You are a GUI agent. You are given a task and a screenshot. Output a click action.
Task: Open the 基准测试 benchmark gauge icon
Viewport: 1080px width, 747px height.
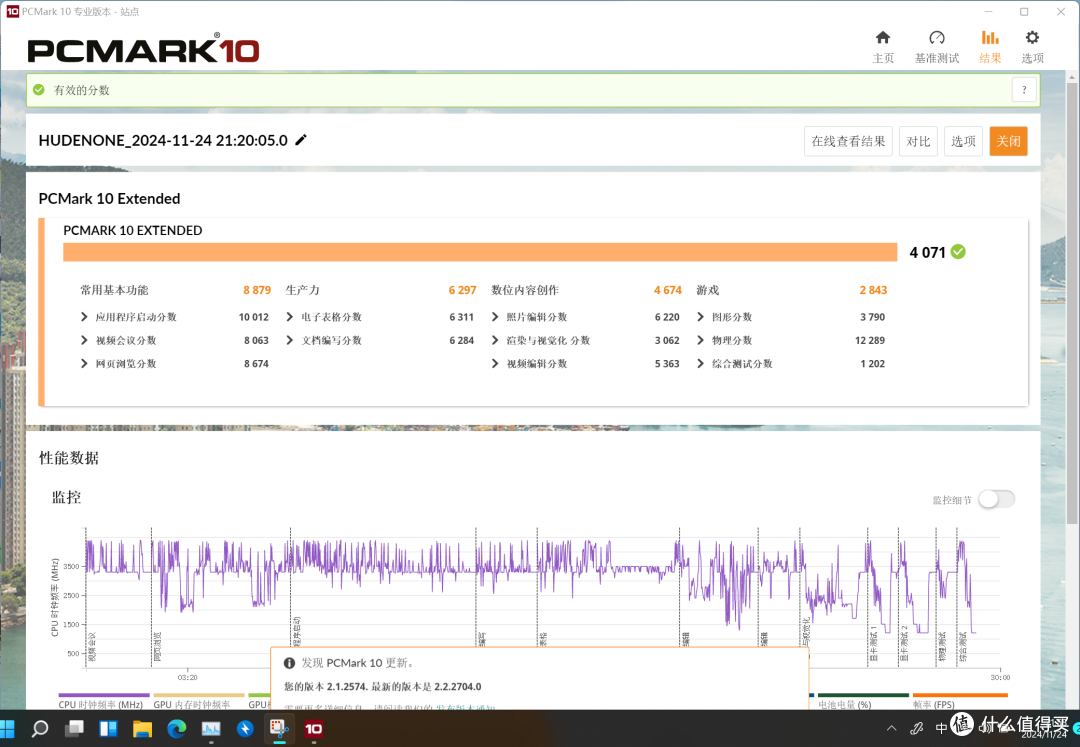[x=937, y=38]
